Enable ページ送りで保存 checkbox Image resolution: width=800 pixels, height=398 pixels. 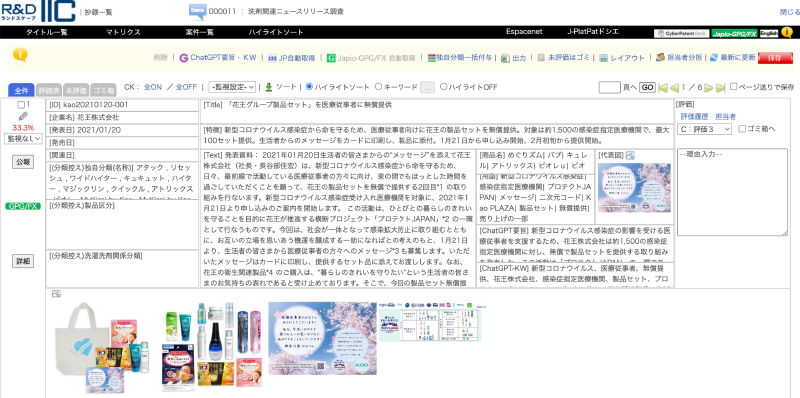coord(734,86)
